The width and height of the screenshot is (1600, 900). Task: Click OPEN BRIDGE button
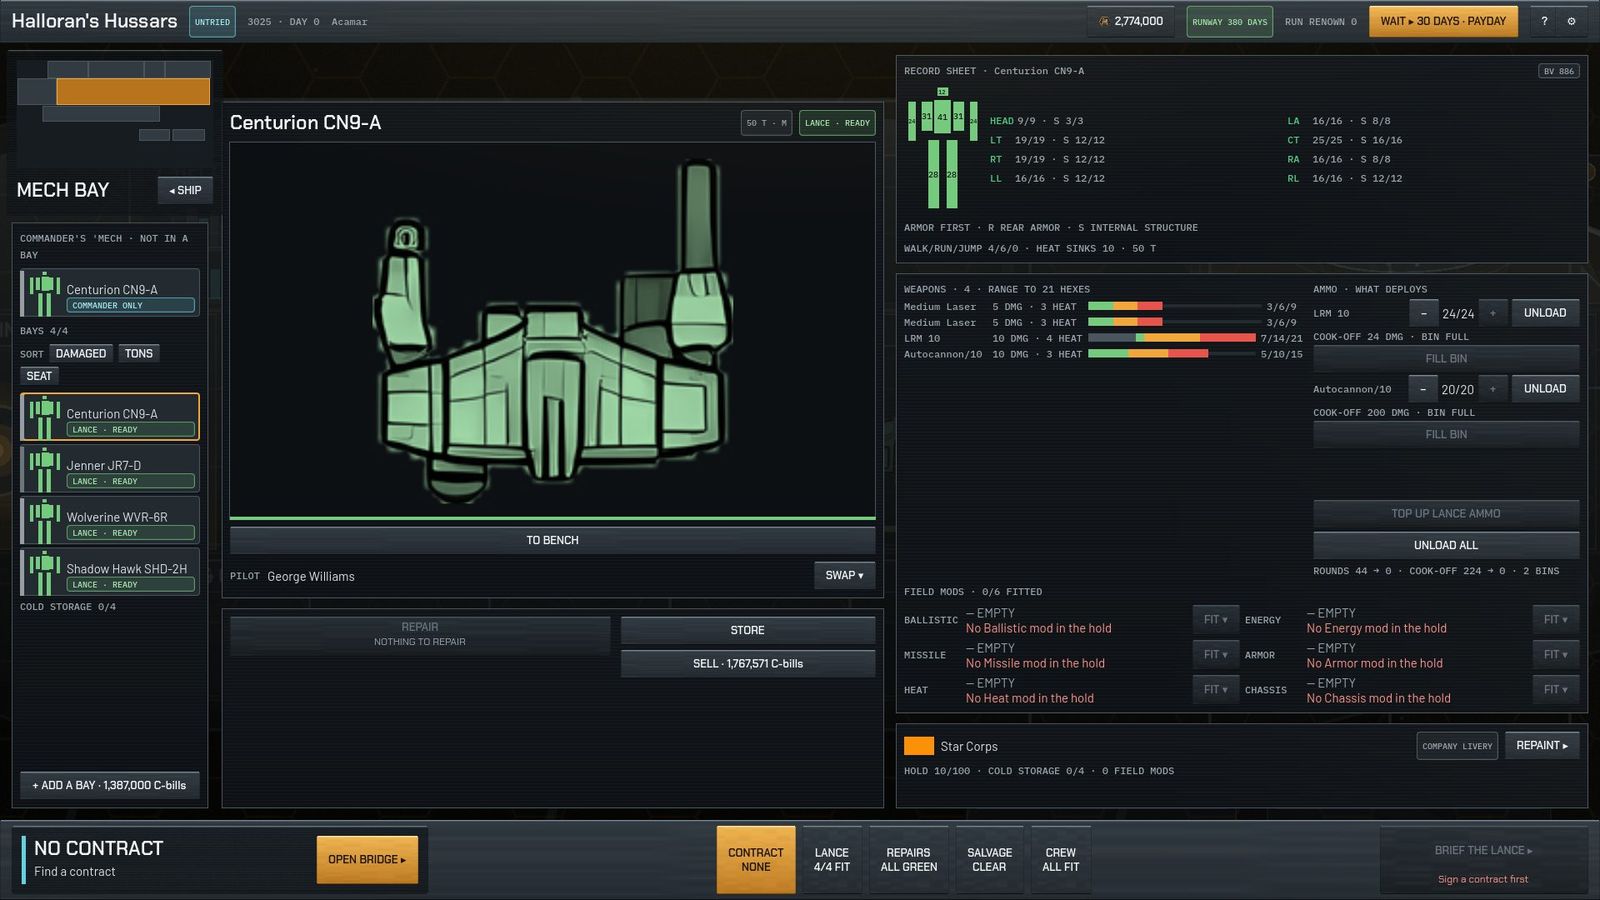click(367, 860)
